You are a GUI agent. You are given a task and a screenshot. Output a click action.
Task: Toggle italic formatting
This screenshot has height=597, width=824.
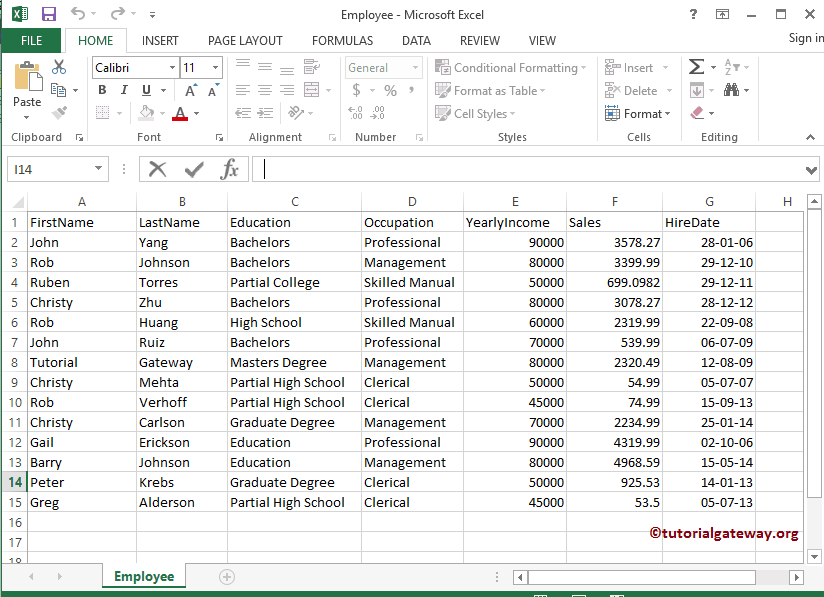click(x=123, y=89)
